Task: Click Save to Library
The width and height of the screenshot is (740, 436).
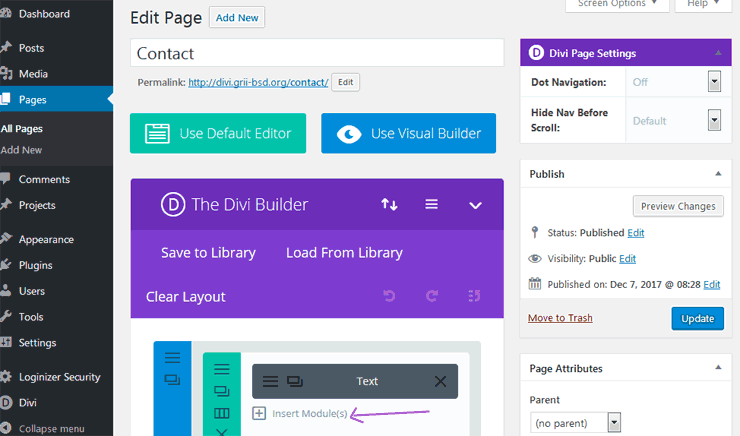Action: click(x=208, y=252)
